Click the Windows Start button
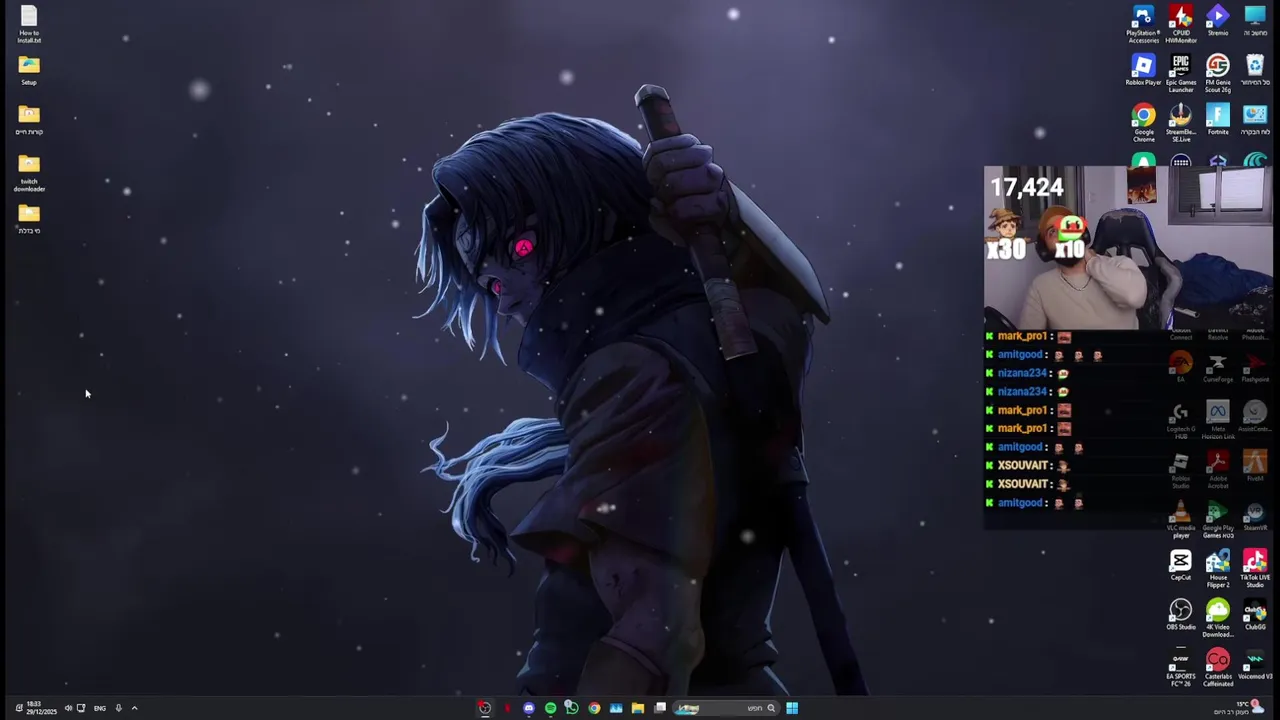The image size is (1280, 720). [791, 708]
